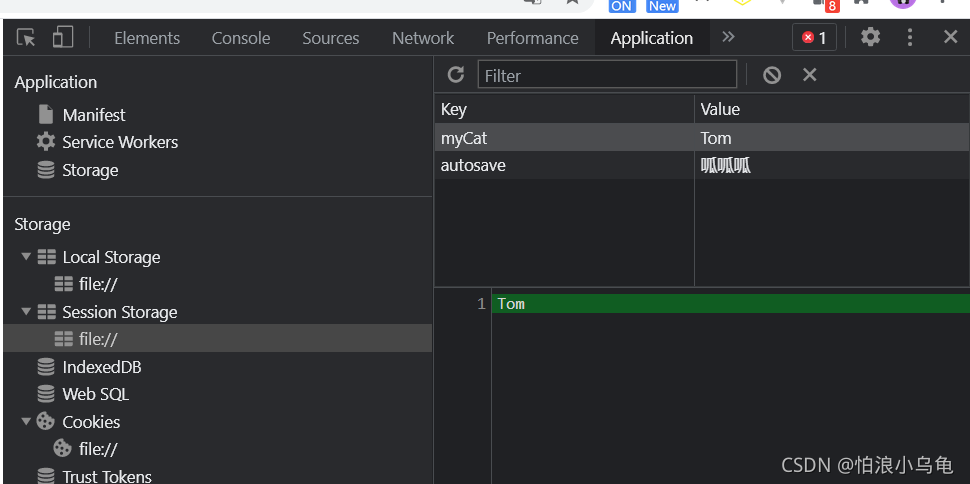Click the Tom preview line in viewer
The image size is (970, 484).
731,304
